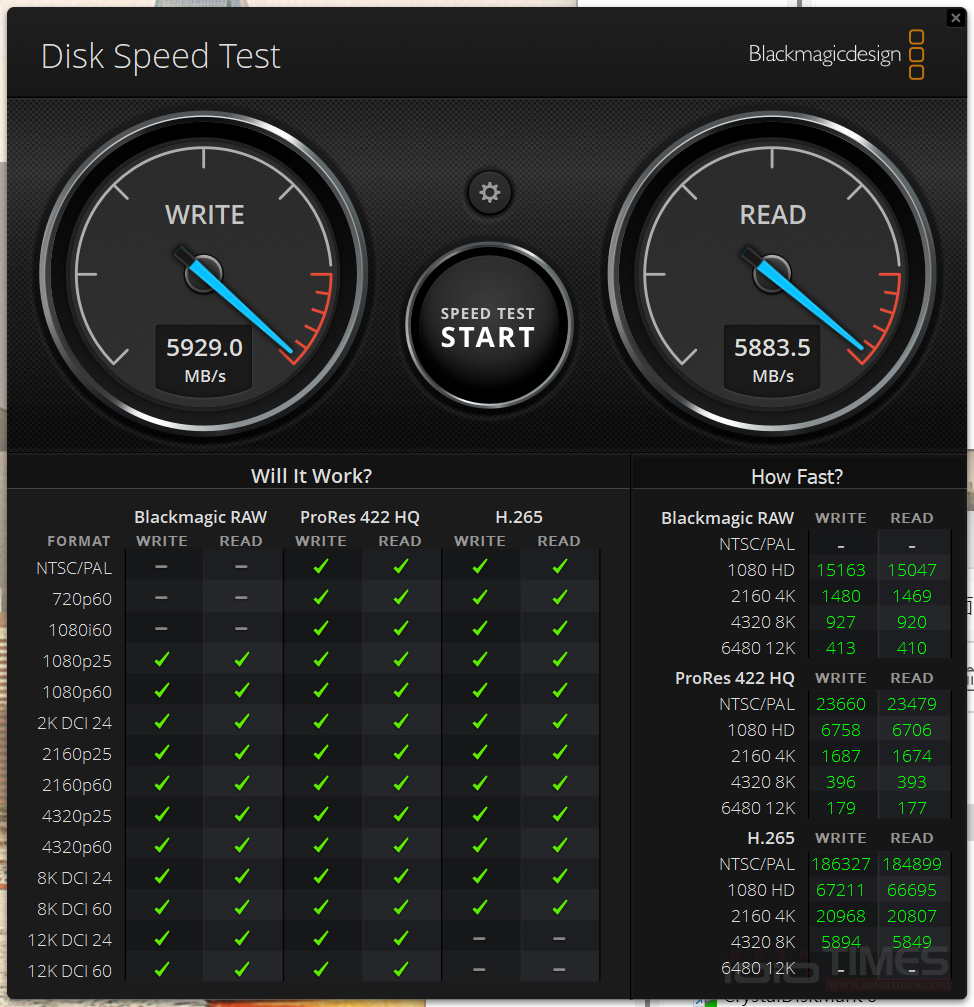Click the Will It Work? heading
The image size is (974, 1007).
(311, 476)
